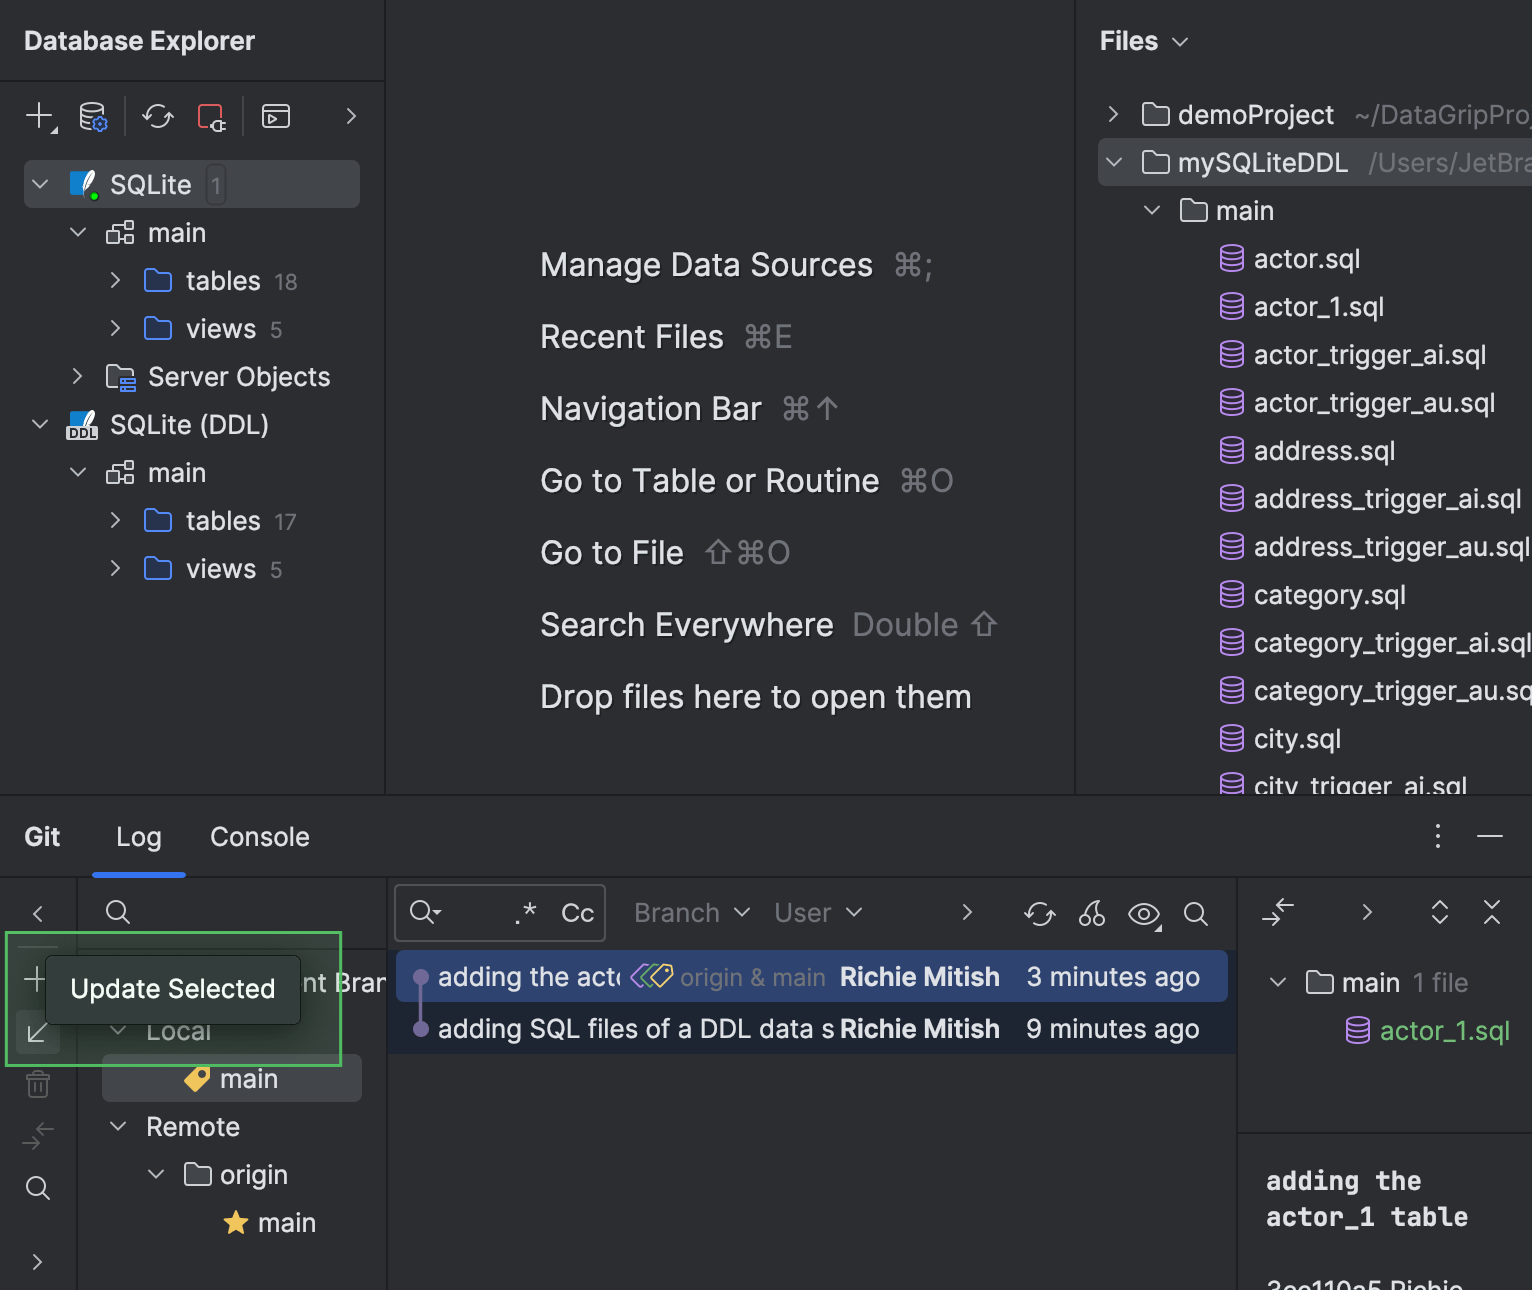Open Manage Data Sources

click(x=706, y=265)
